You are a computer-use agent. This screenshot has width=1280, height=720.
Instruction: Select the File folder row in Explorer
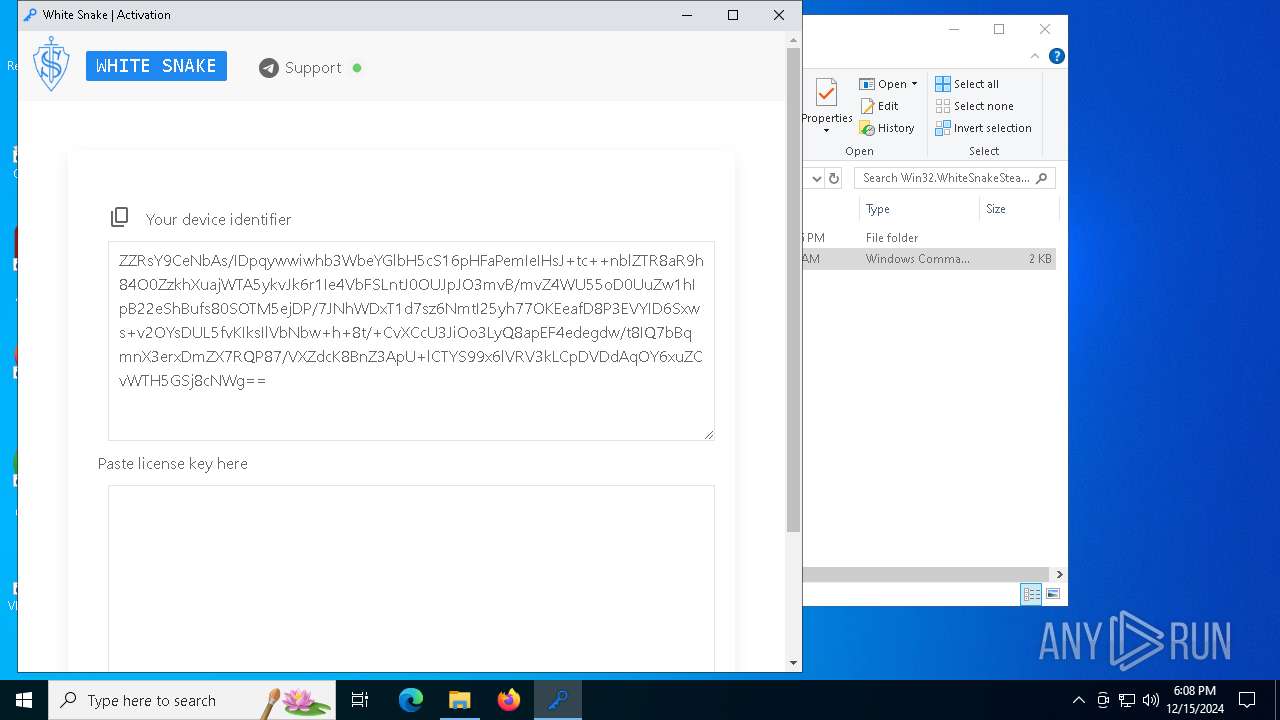coord(928,238)
